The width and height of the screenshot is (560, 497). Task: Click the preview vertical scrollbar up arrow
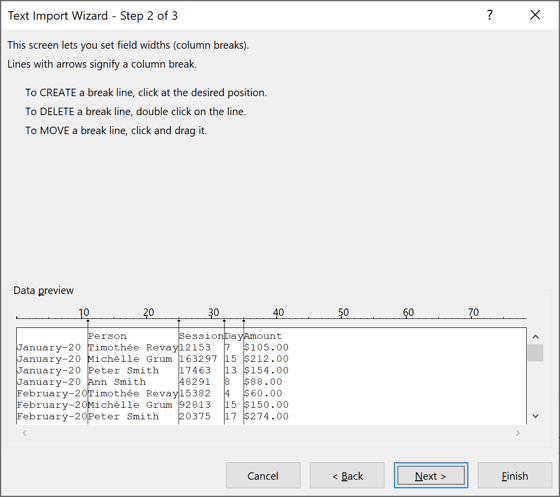(x=535, y=337)
